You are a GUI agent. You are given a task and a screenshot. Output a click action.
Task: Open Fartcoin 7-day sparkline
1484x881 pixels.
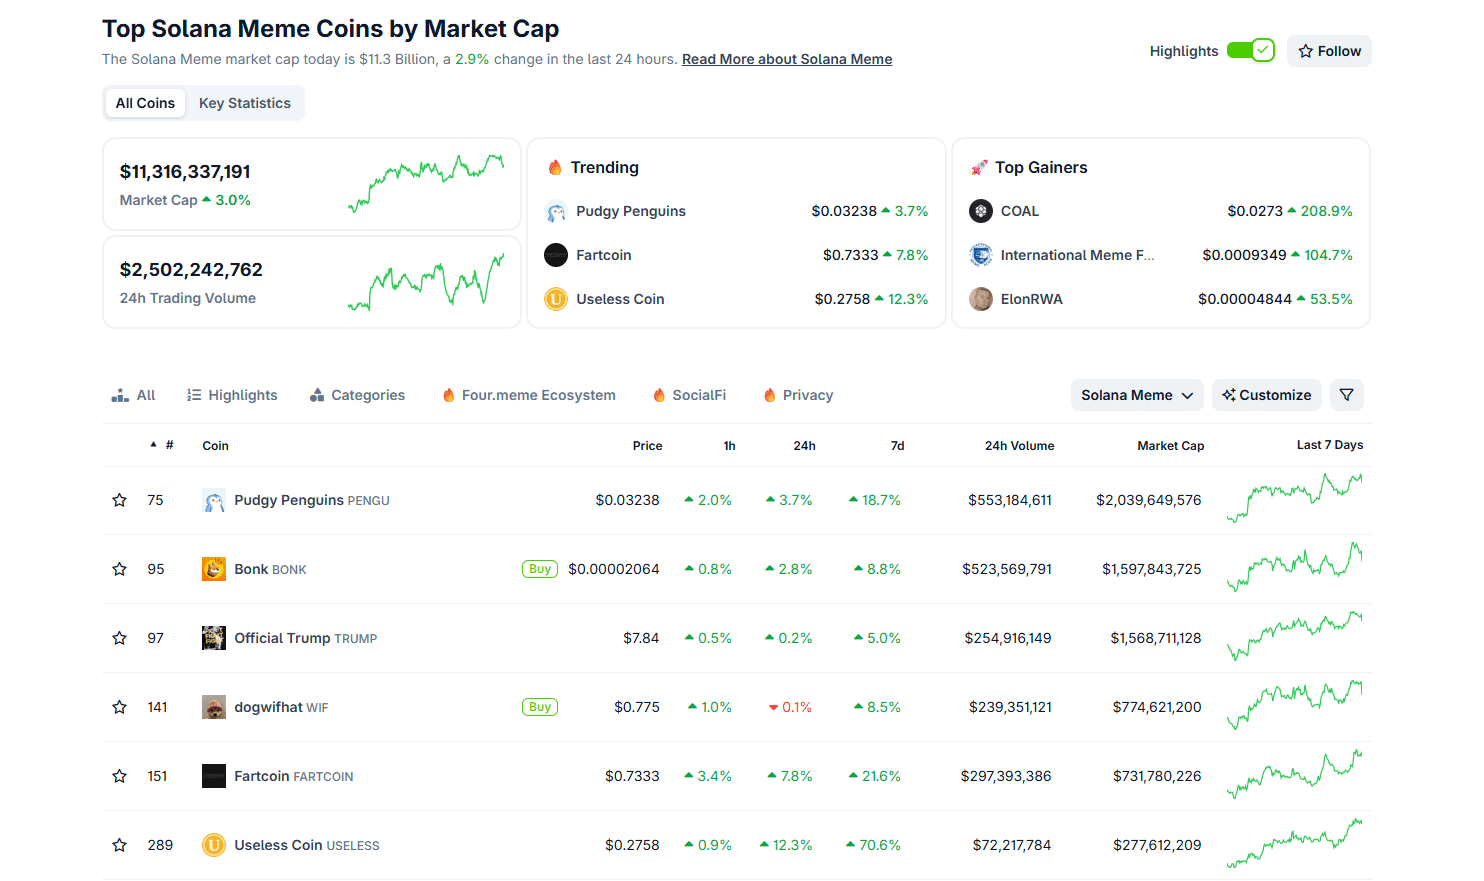[x=1295, y=774]
